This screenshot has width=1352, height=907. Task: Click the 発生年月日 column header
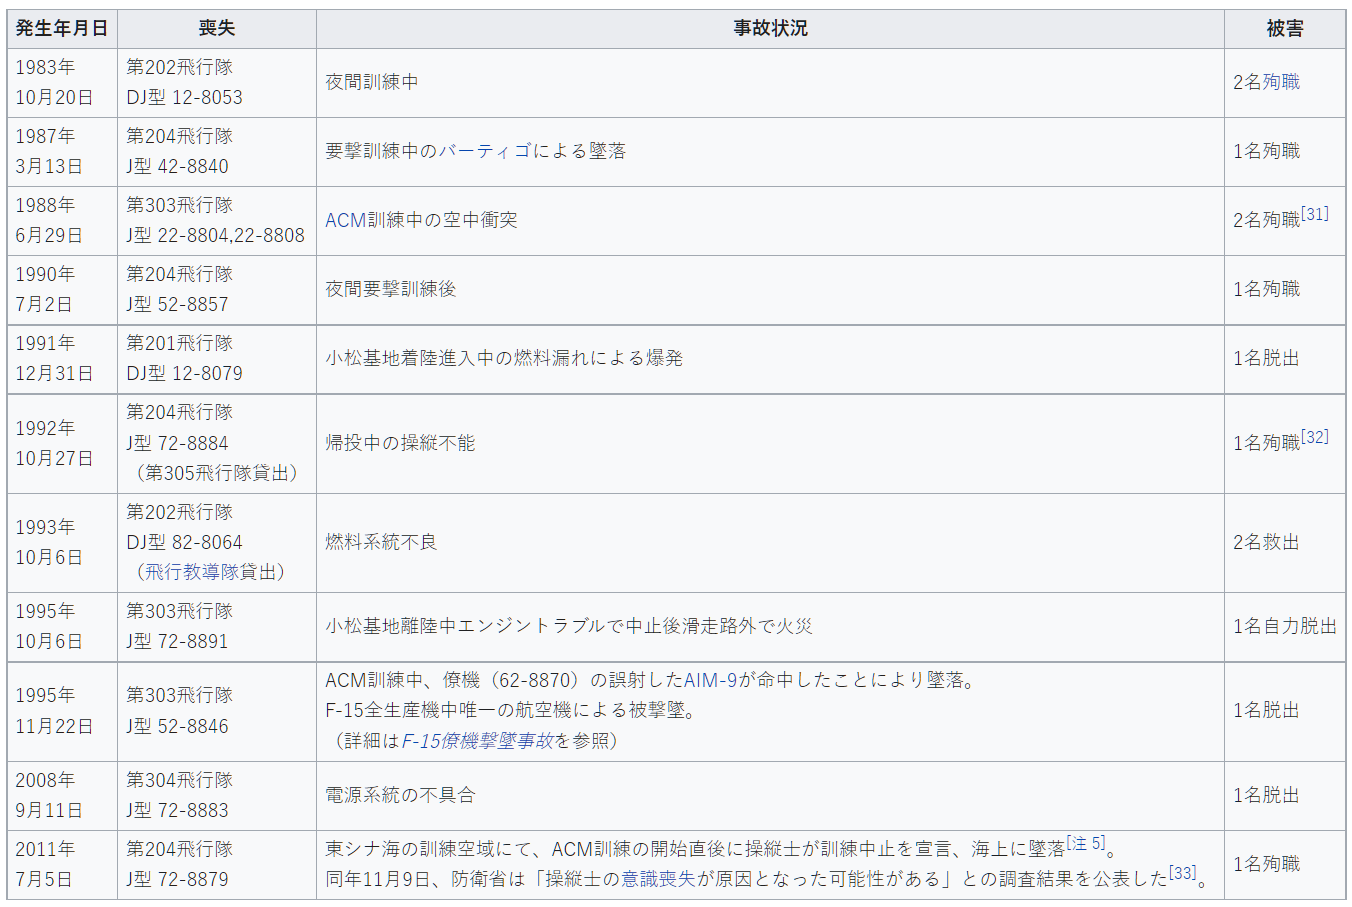pos(62,29)
